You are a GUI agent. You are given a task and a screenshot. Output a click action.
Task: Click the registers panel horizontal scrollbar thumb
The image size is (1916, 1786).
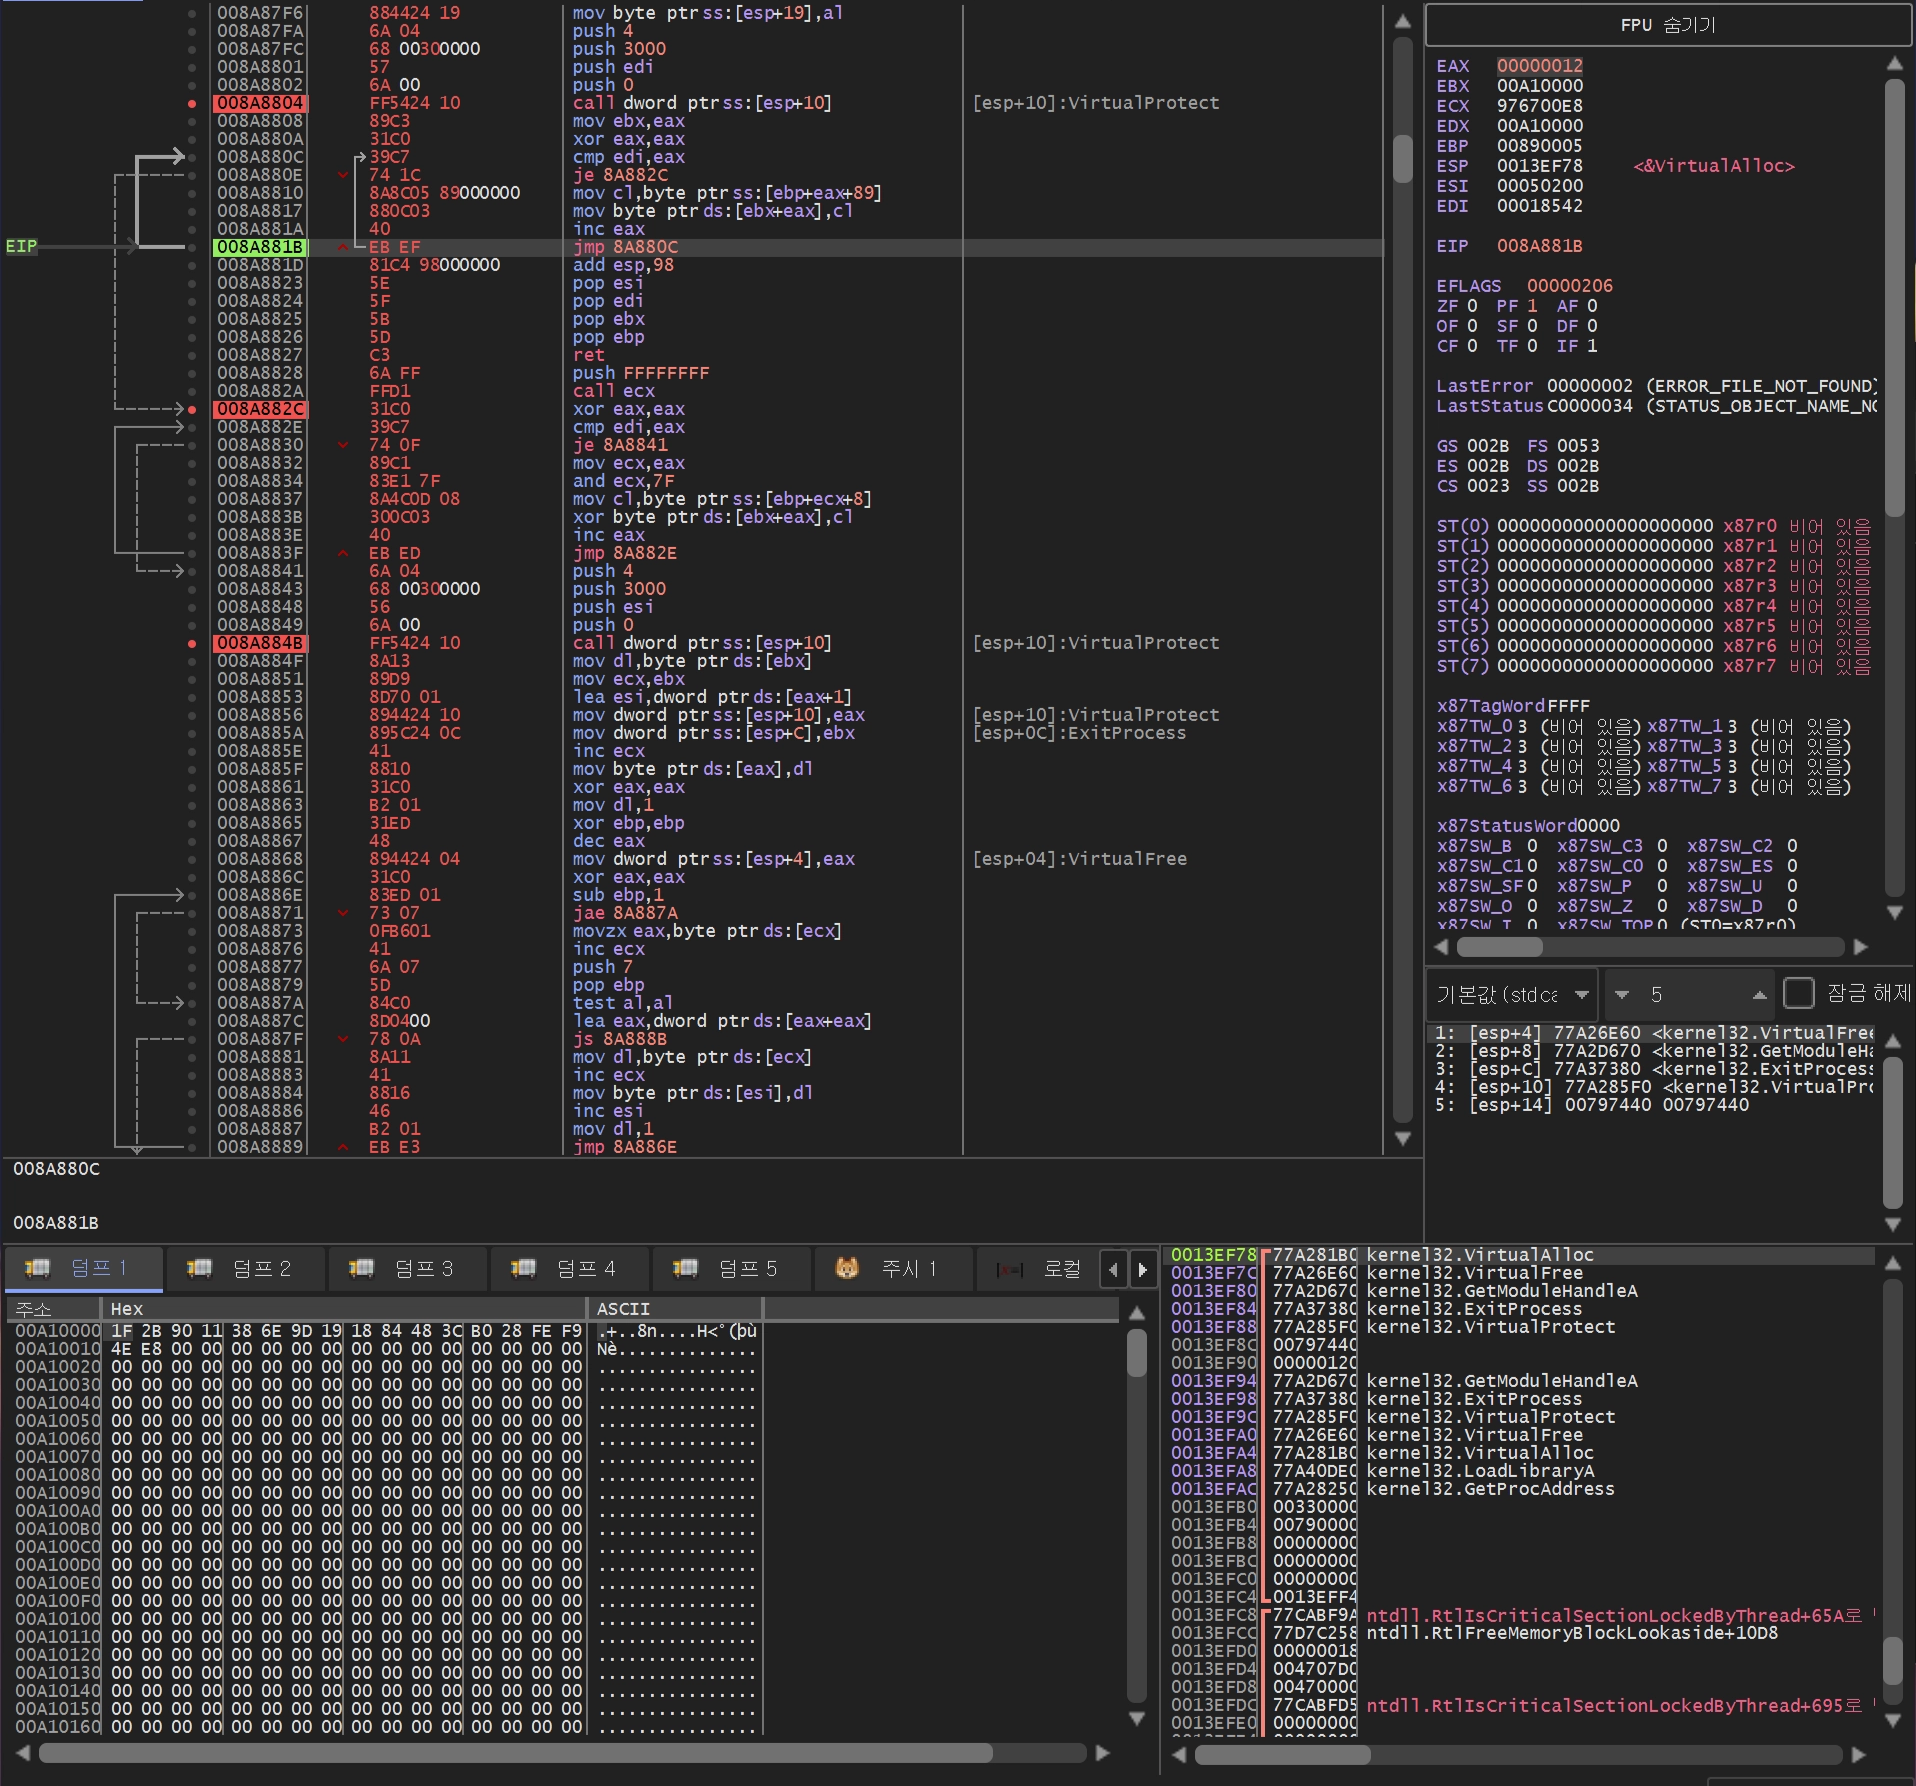[x=1499, y=946]
